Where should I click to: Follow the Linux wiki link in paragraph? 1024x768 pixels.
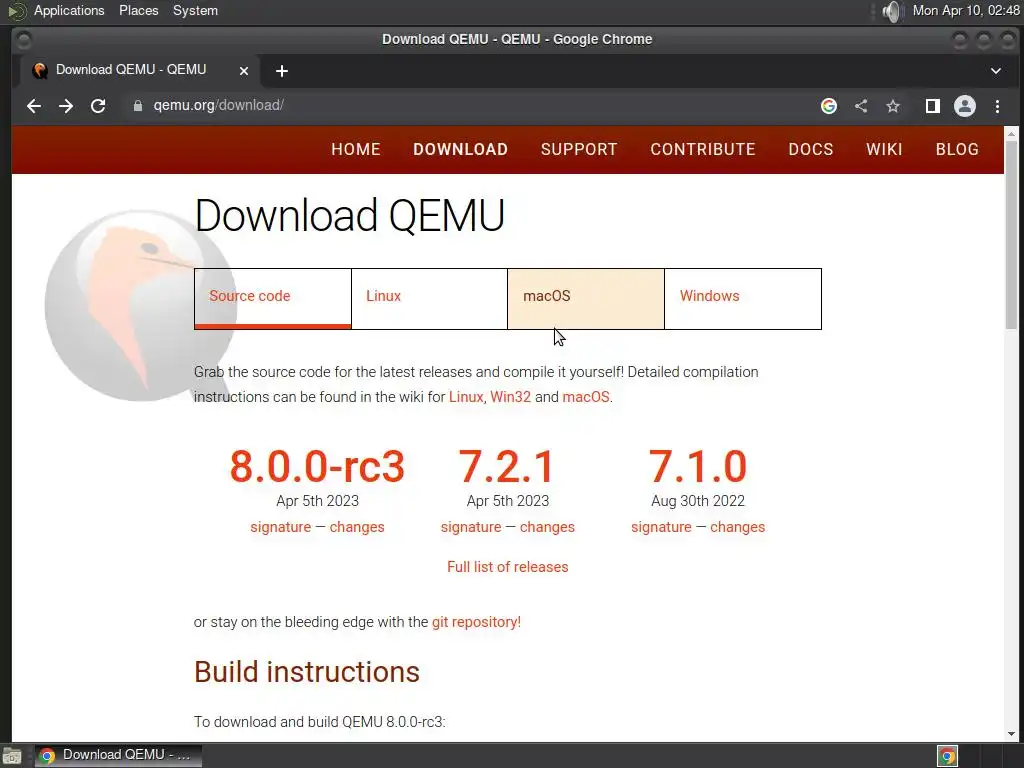pos(466,397)
